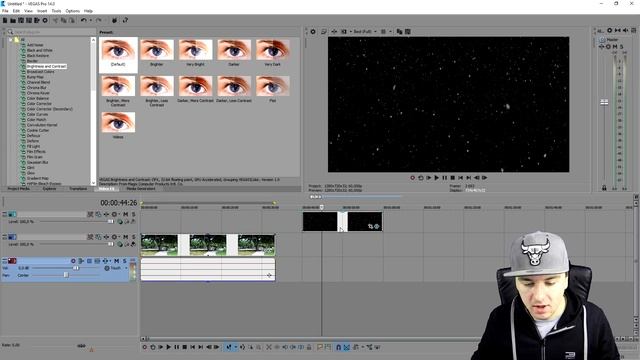
Task: Select Brightness and Contrast effect
Action: pyautogui.click(x=46, y=66)
